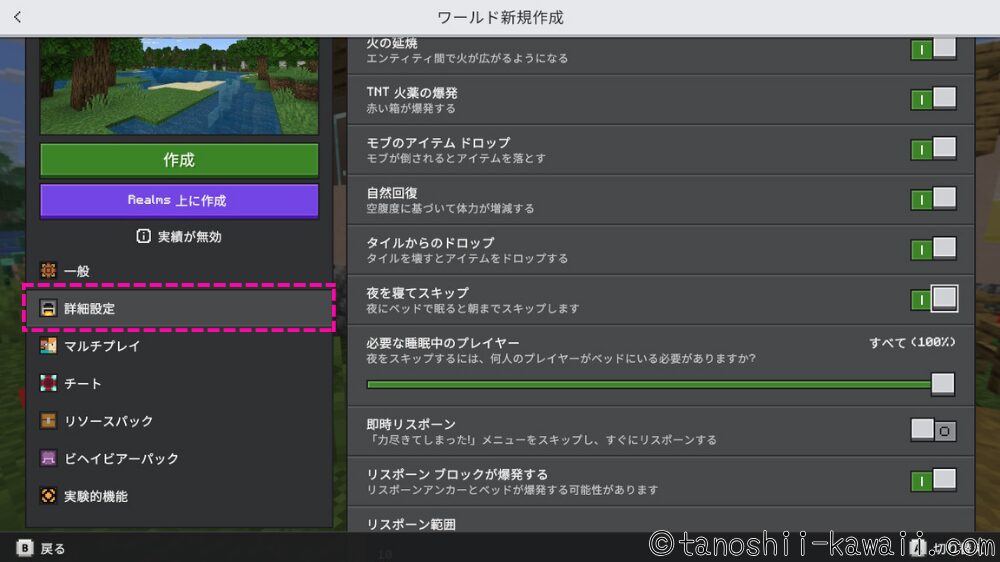Click the Realms 上に作成 button

pyautogui.click(x=179, y=201)
